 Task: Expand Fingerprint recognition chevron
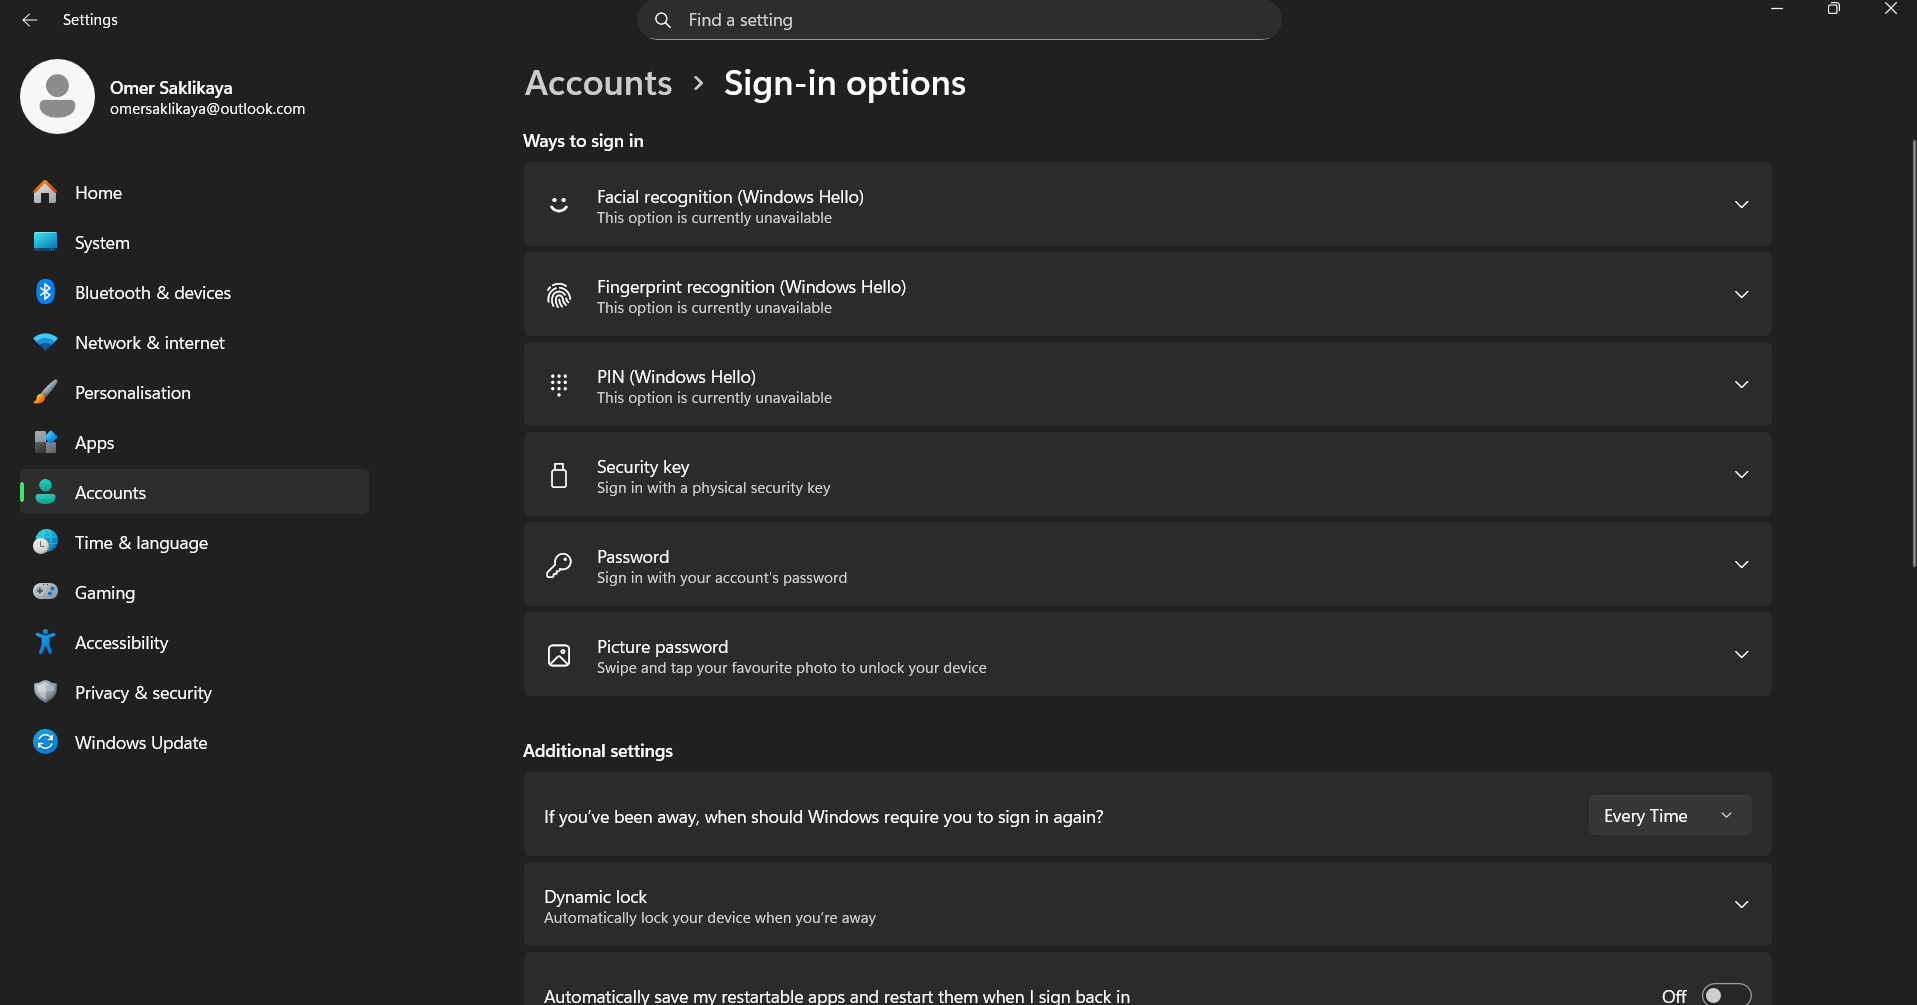pyautogui.click(x=1741, y=295)
